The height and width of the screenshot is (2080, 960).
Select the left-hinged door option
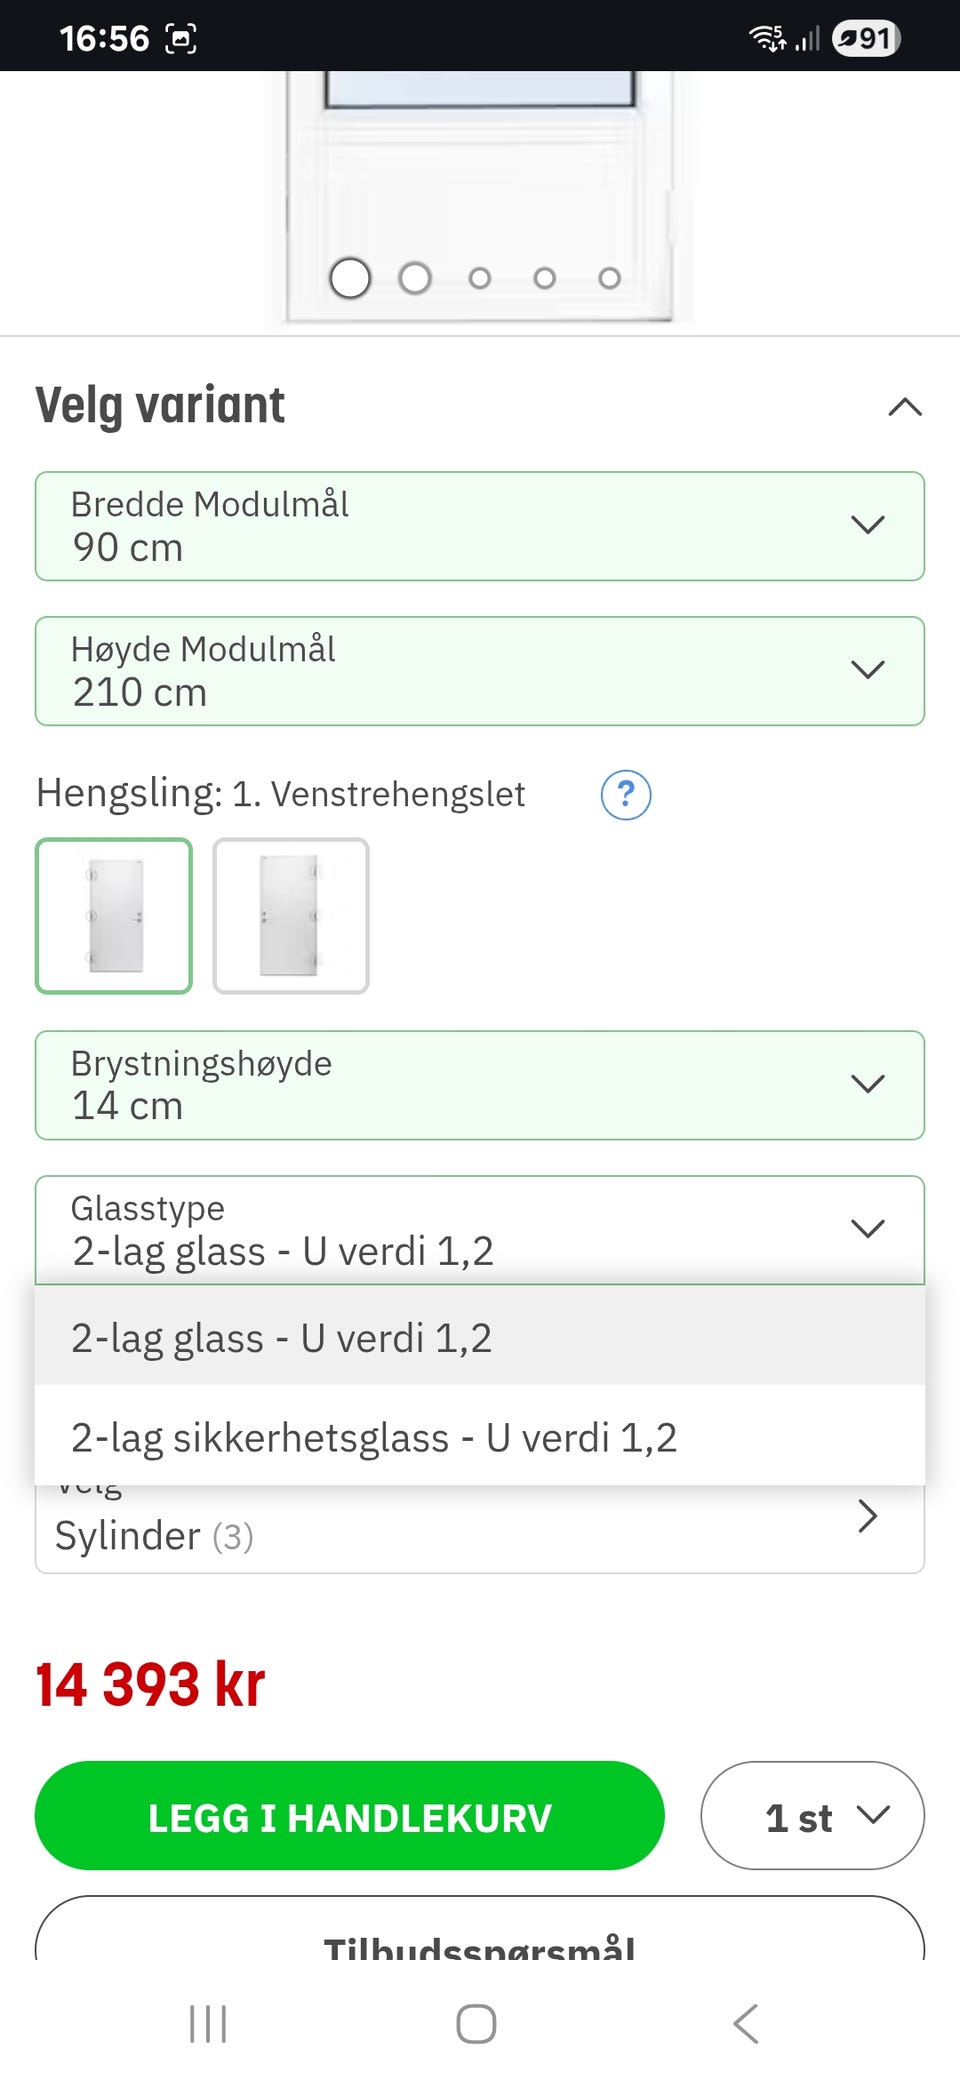coord(113,916)
